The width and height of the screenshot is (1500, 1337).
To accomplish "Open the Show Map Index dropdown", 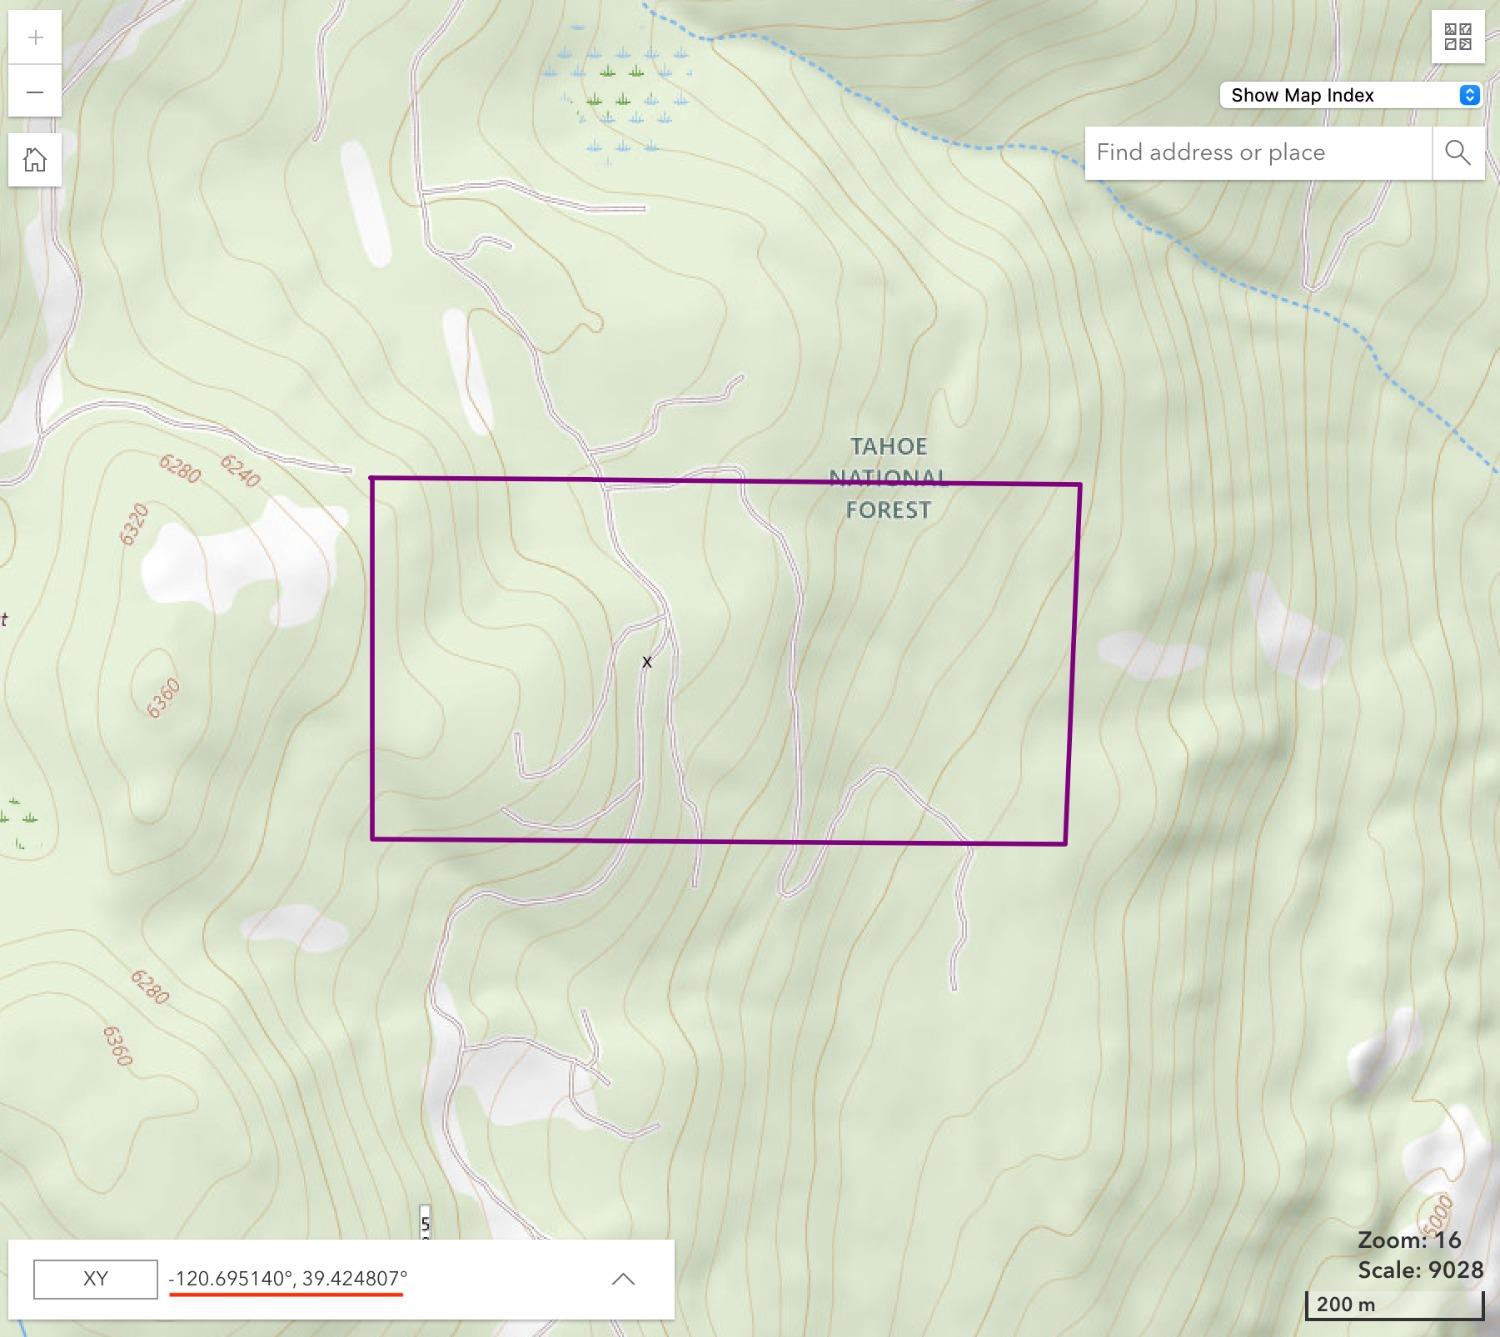I will point(1351,95).
